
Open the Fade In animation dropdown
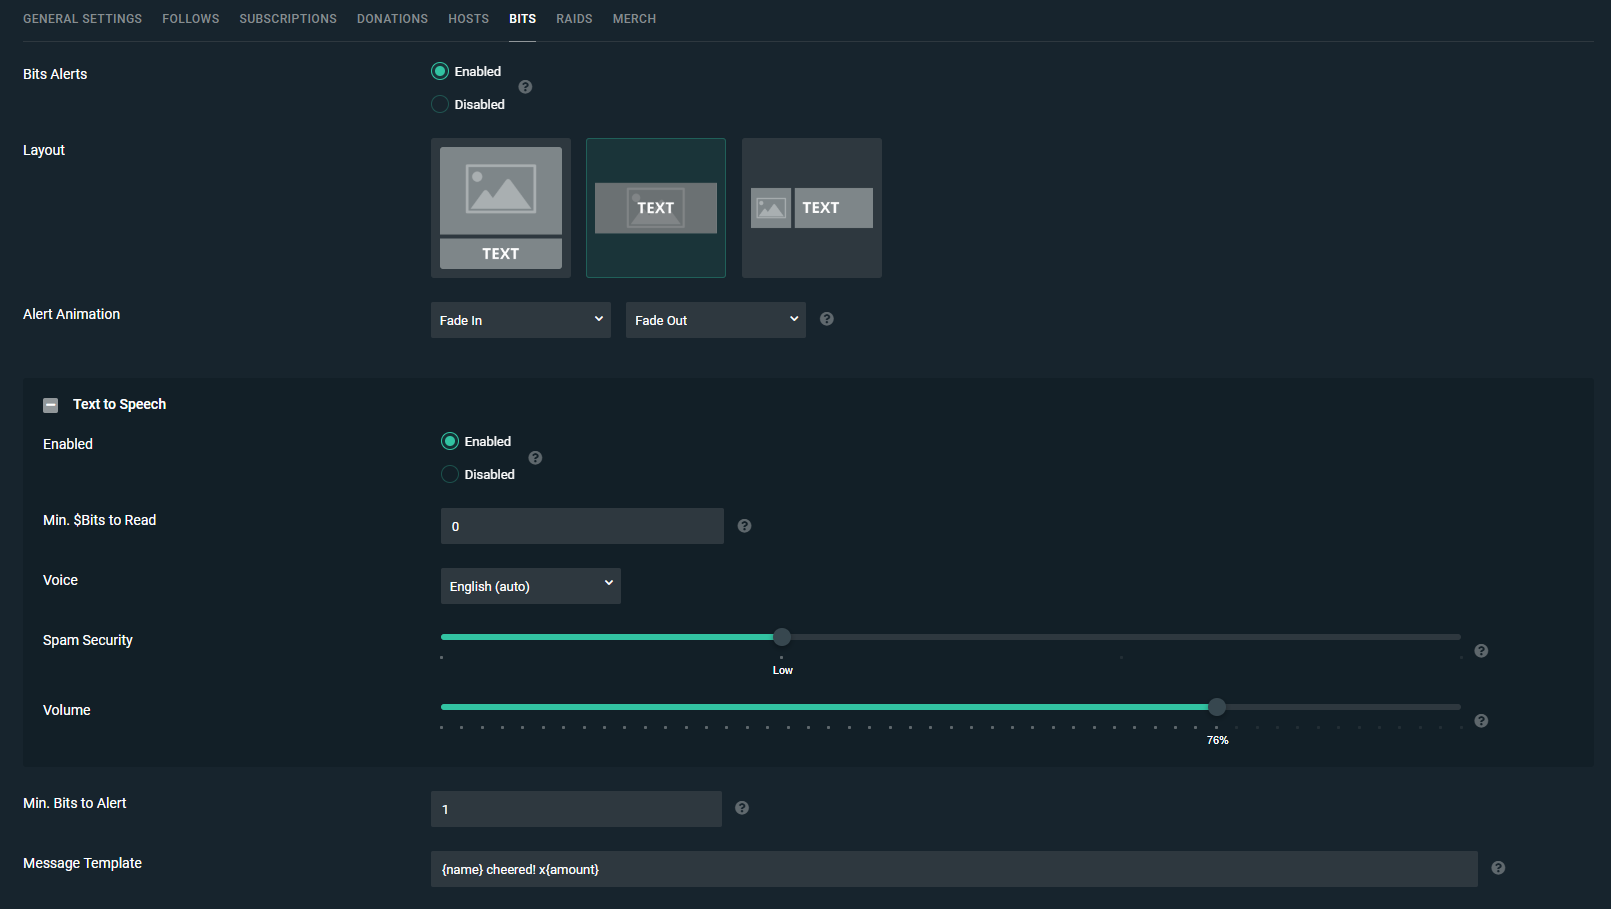coord(520,320)
